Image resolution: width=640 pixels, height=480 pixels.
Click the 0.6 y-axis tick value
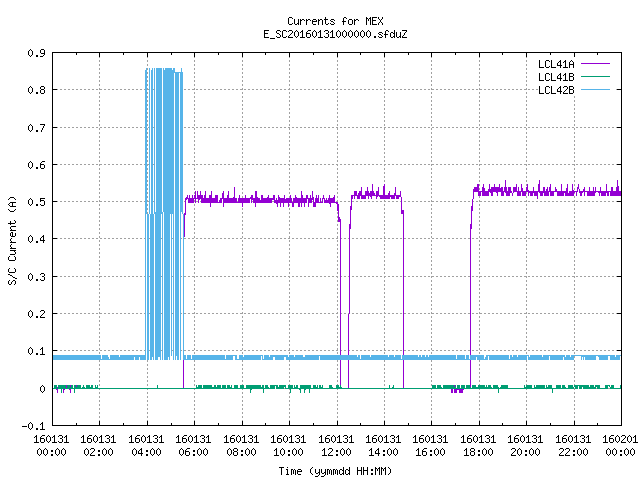click(x=36, y=165)
